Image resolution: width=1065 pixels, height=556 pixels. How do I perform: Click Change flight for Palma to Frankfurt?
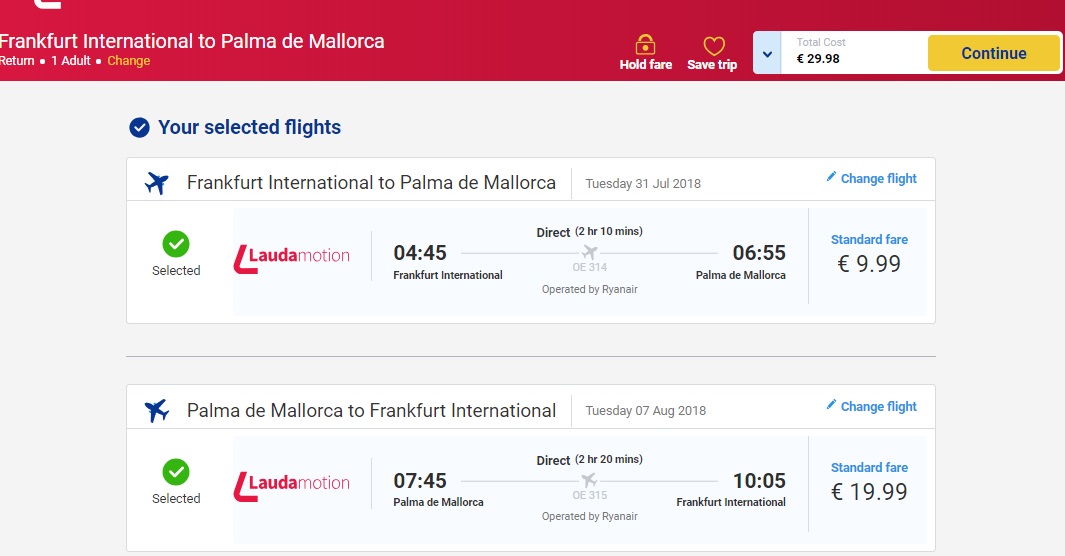tap(878, 406)
